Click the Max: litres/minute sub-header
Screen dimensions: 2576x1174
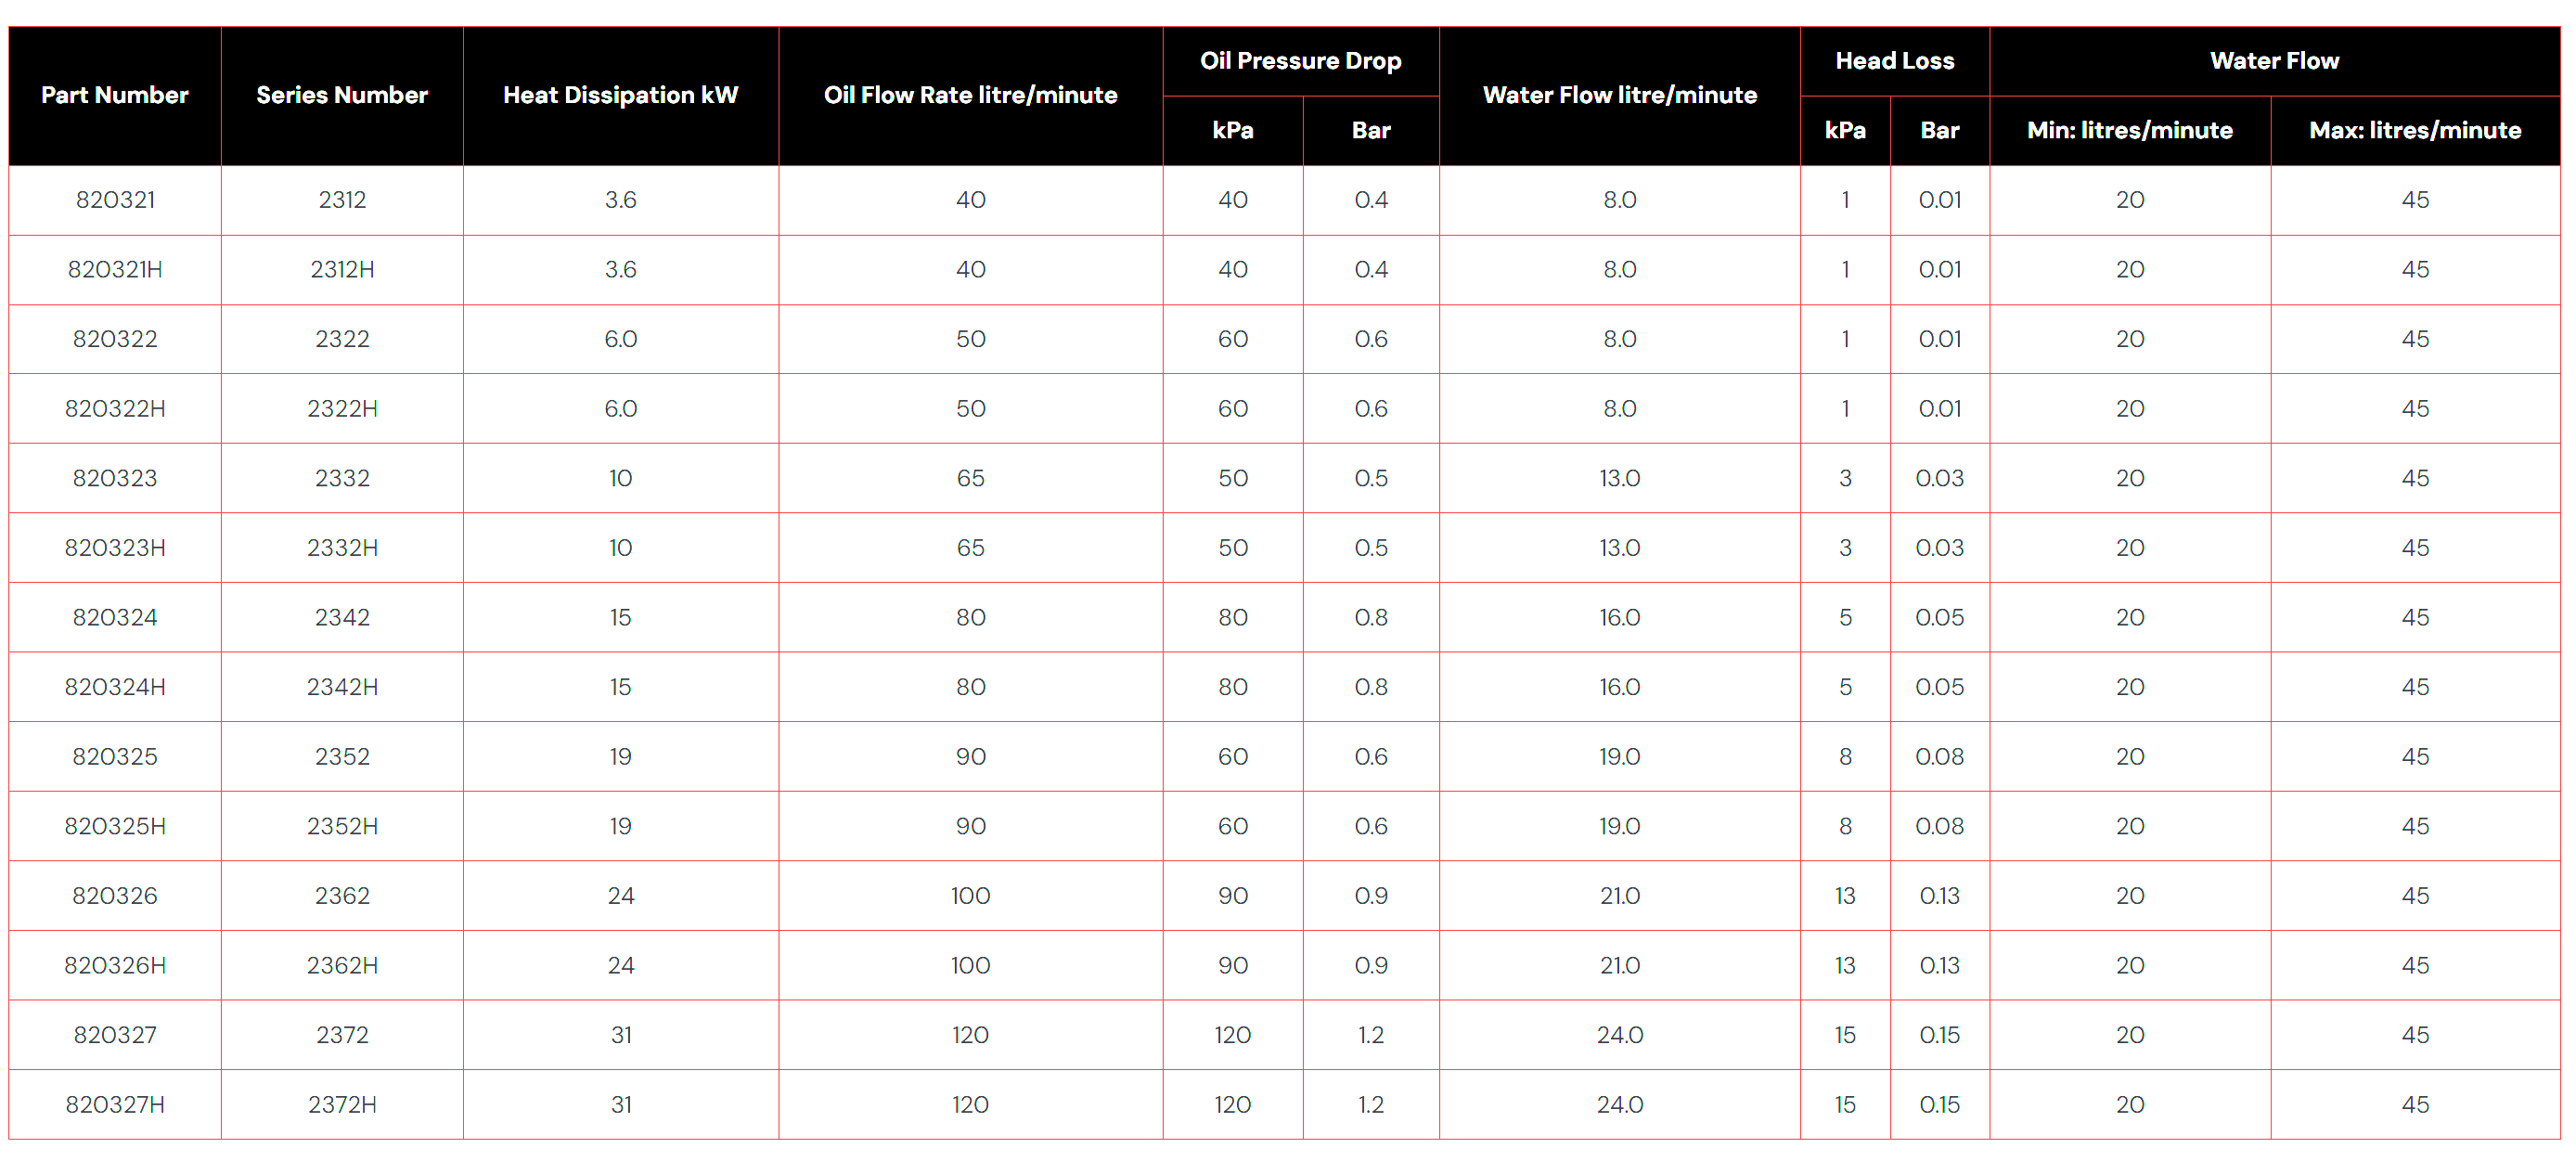pyautogui.click(x=2414, y=130)
